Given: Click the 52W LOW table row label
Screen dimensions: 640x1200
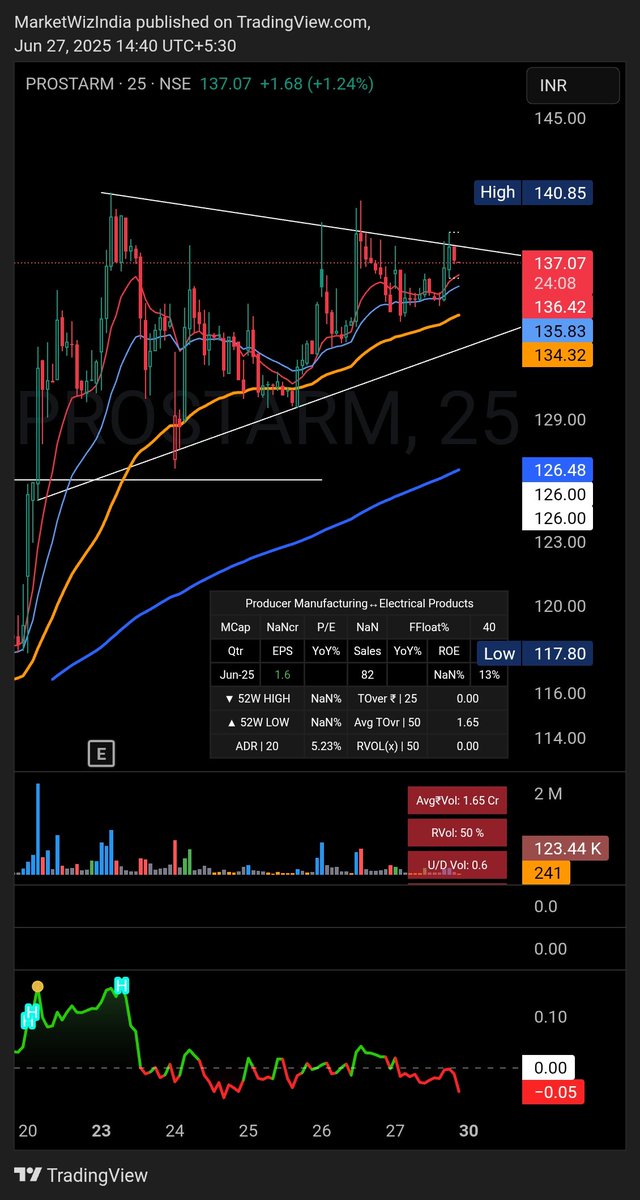Looking at the screenshot, I should pyautogui.click(x=258, y=722).
